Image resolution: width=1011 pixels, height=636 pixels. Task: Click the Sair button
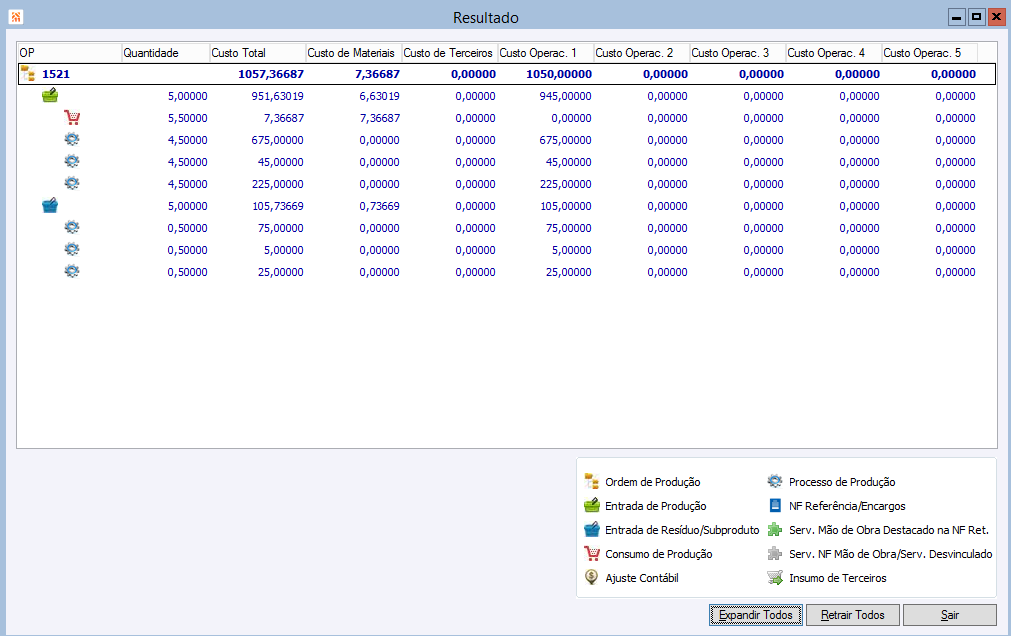tap(950, 615)
